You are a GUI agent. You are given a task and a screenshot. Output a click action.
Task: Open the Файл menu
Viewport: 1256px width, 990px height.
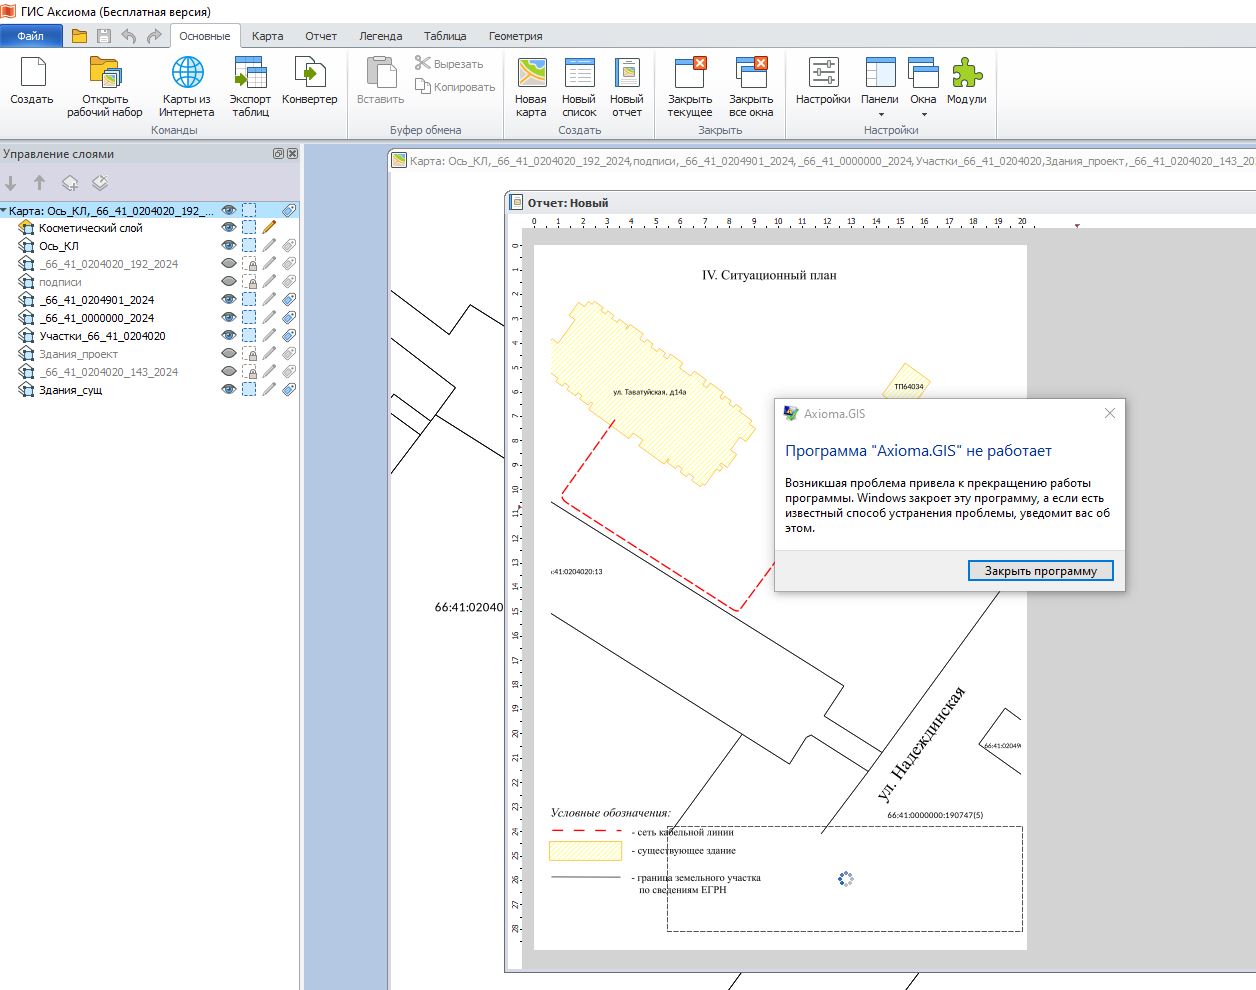[31, 36]
